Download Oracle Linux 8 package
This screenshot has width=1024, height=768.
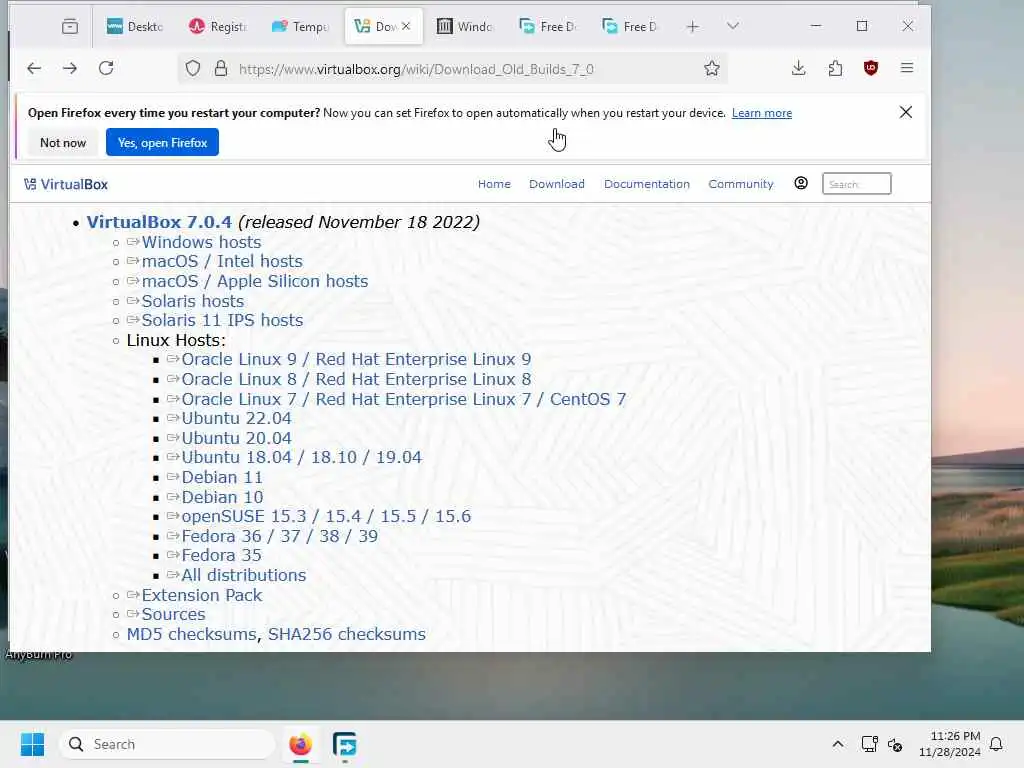tap(356, 379)
